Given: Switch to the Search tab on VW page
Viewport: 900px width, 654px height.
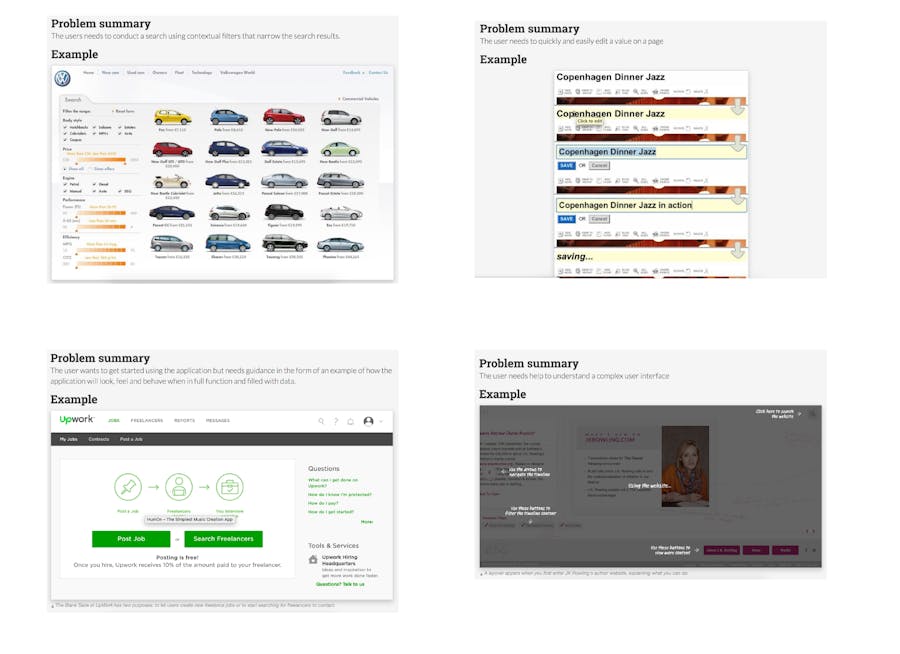Looking at the screenshot, I should (x=73, y=99).
